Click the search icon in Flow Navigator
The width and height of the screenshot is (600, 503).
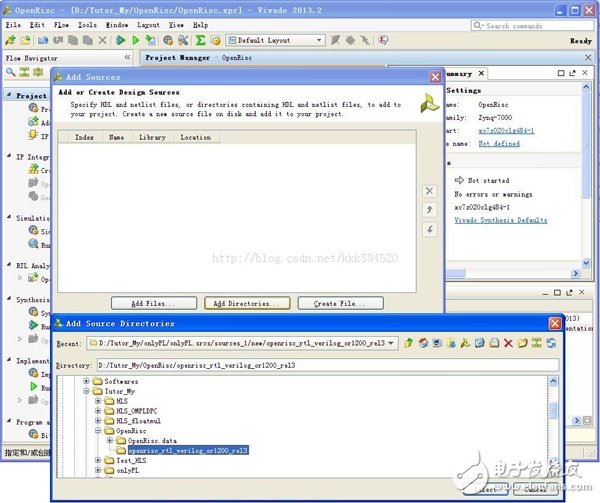tap(10, 73)
